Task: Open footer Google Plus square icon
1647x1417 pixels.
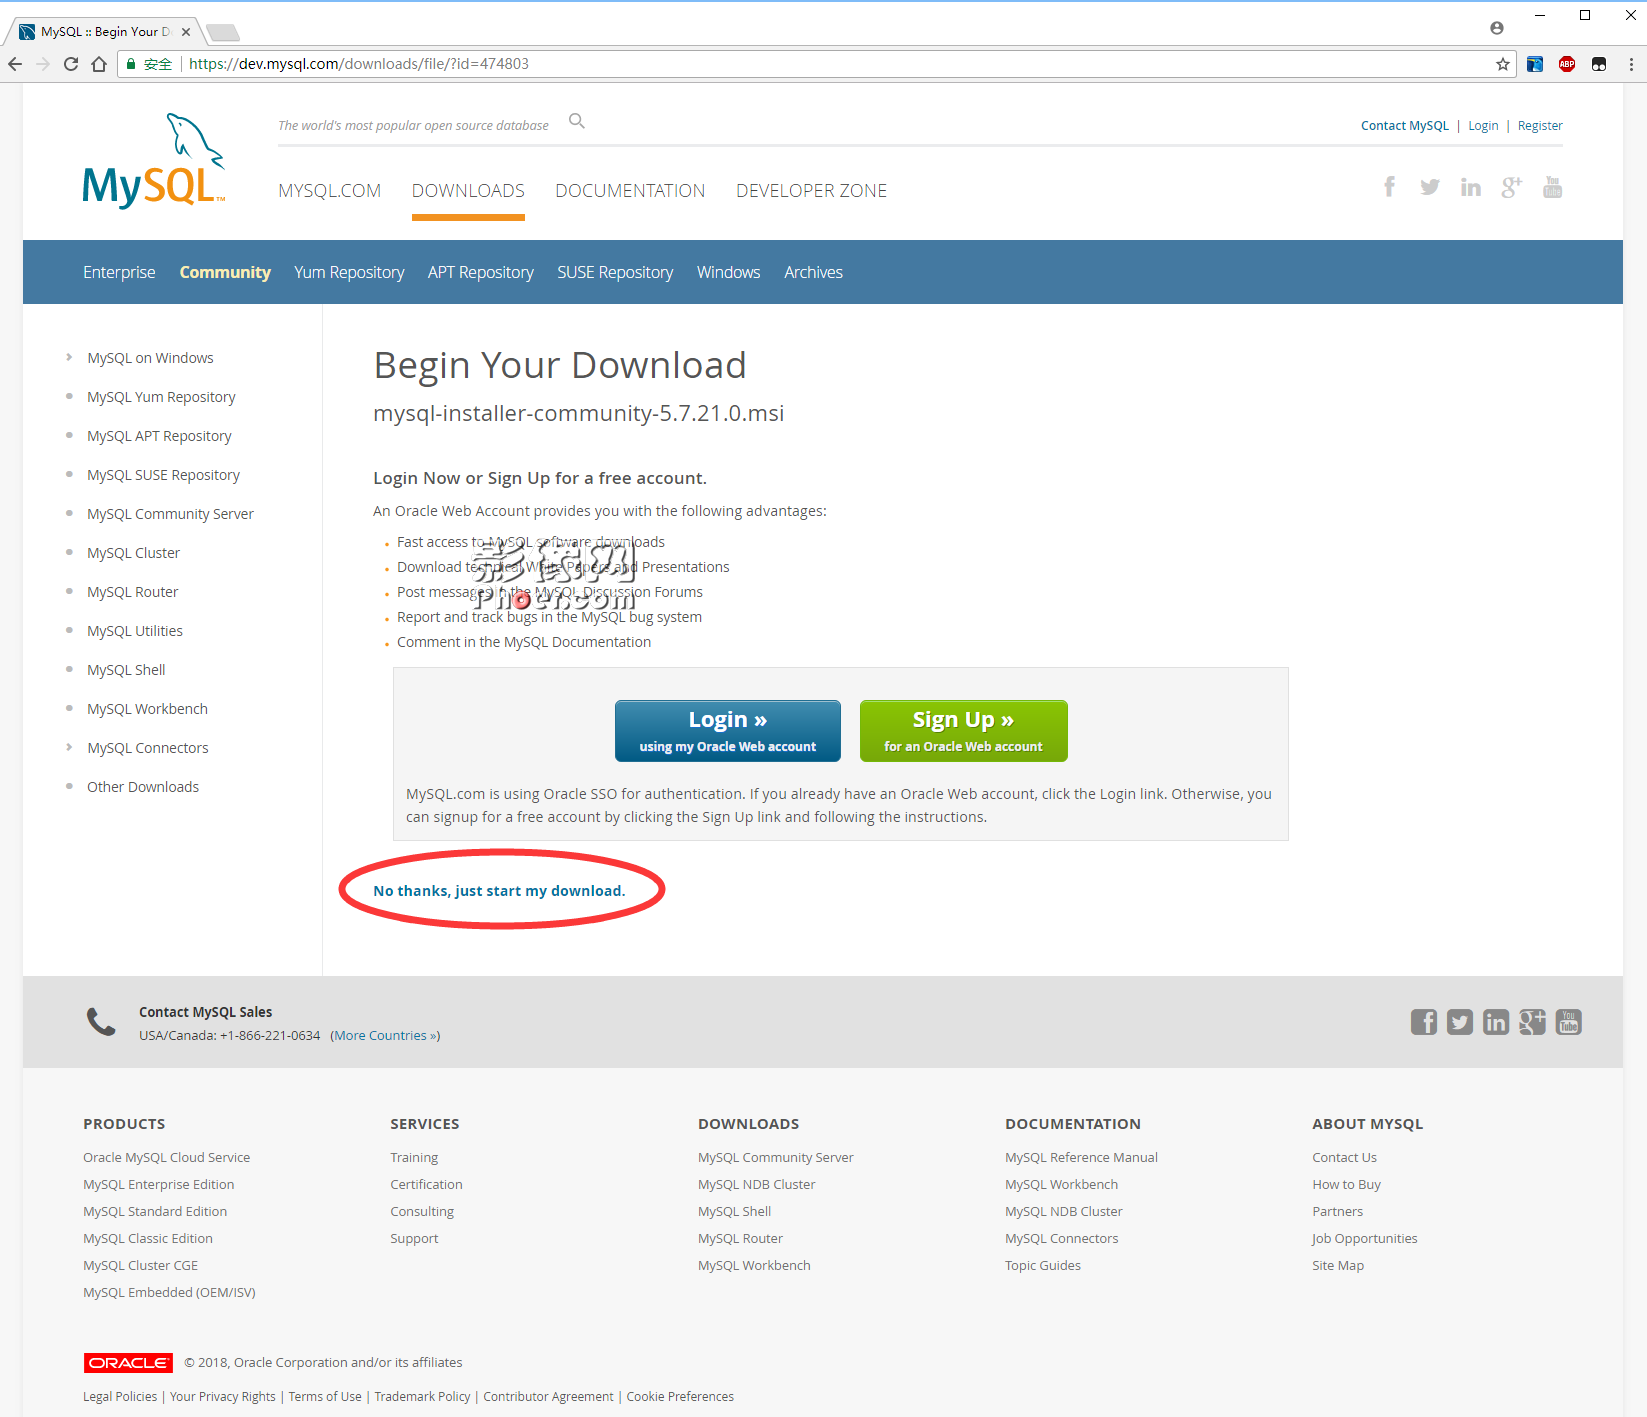Action: [1532, 1022]
